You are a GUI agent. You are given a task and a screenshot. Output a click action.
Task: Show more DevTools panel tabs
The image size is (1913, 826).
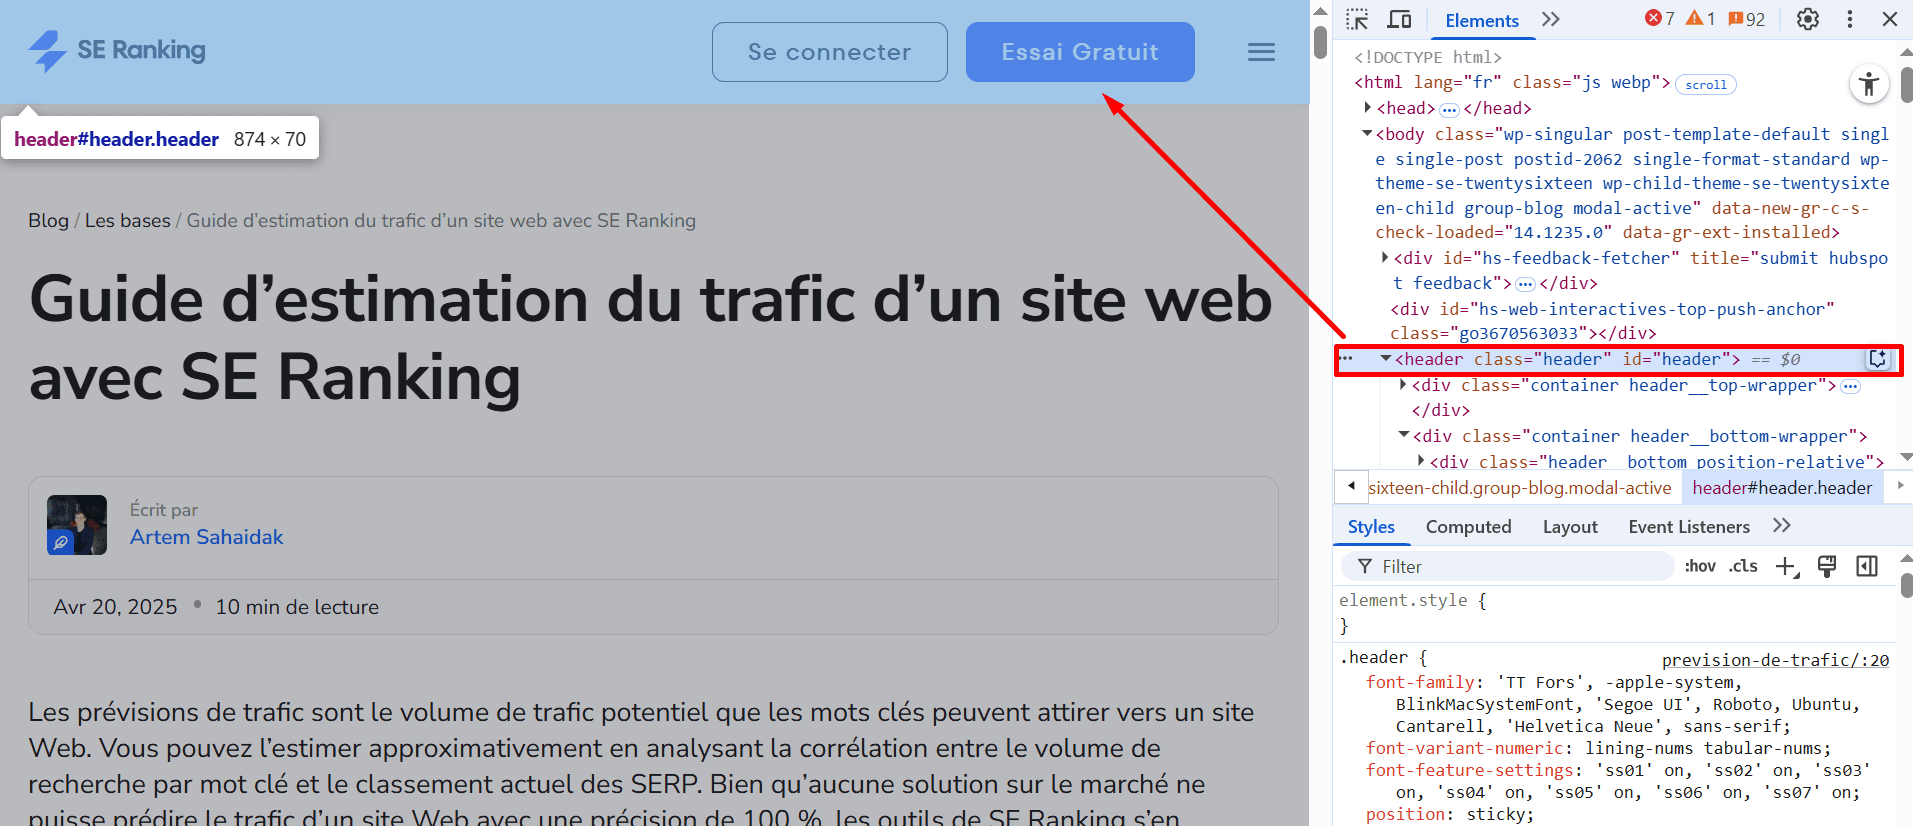tap(1551, 20)
